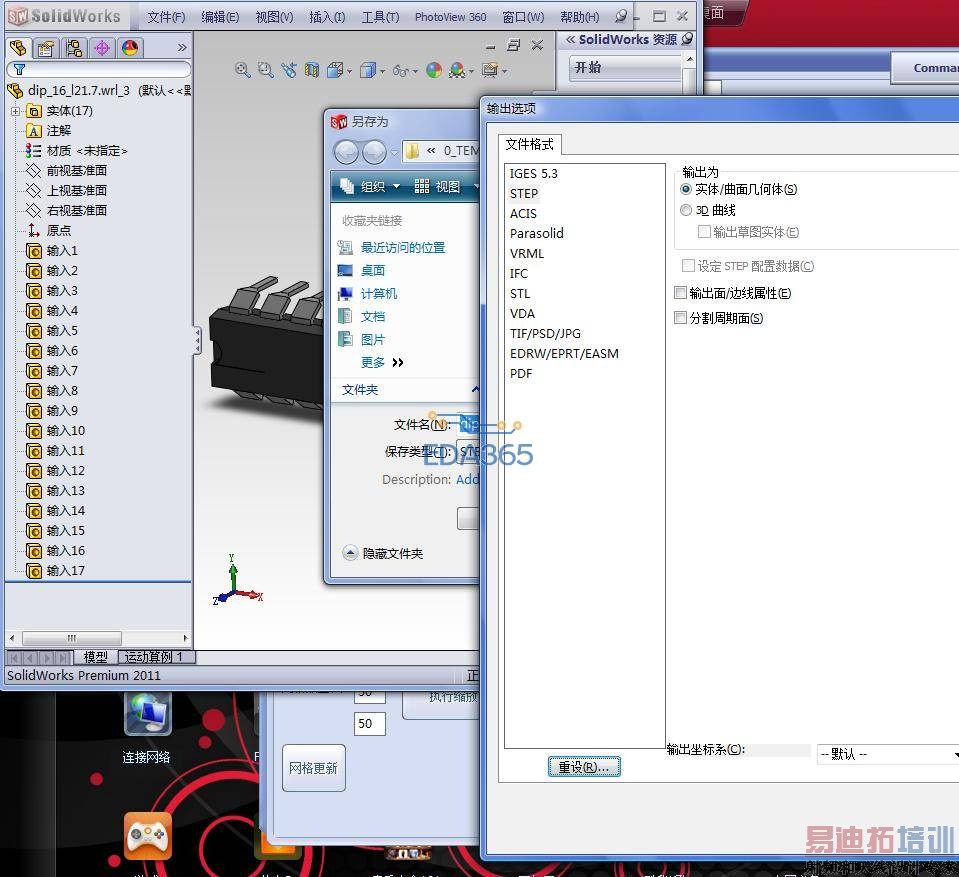959x877 pixels.
Task: Select Parasolid in format list
Action: tap(537, 234)
